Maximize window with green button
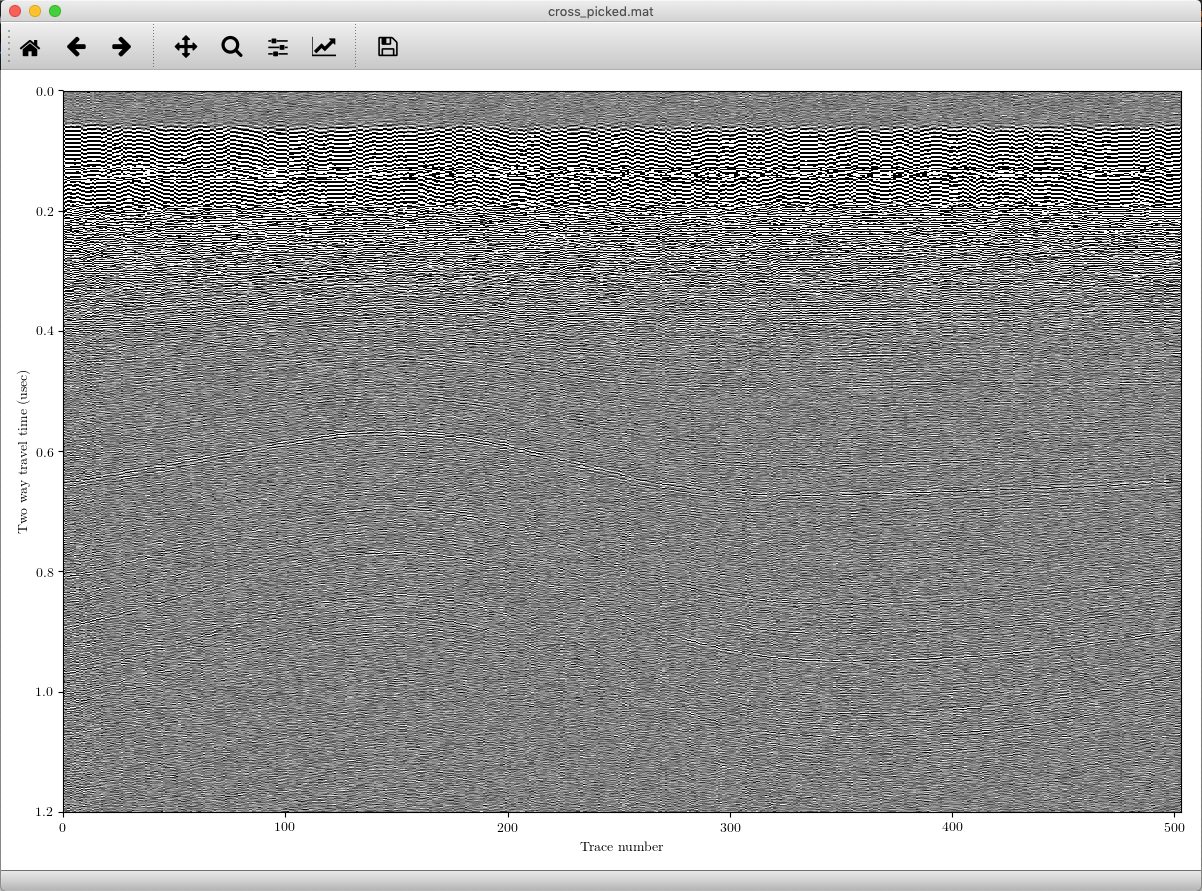The width and height of the screenshot is (1202, 891). pos(54,11)
